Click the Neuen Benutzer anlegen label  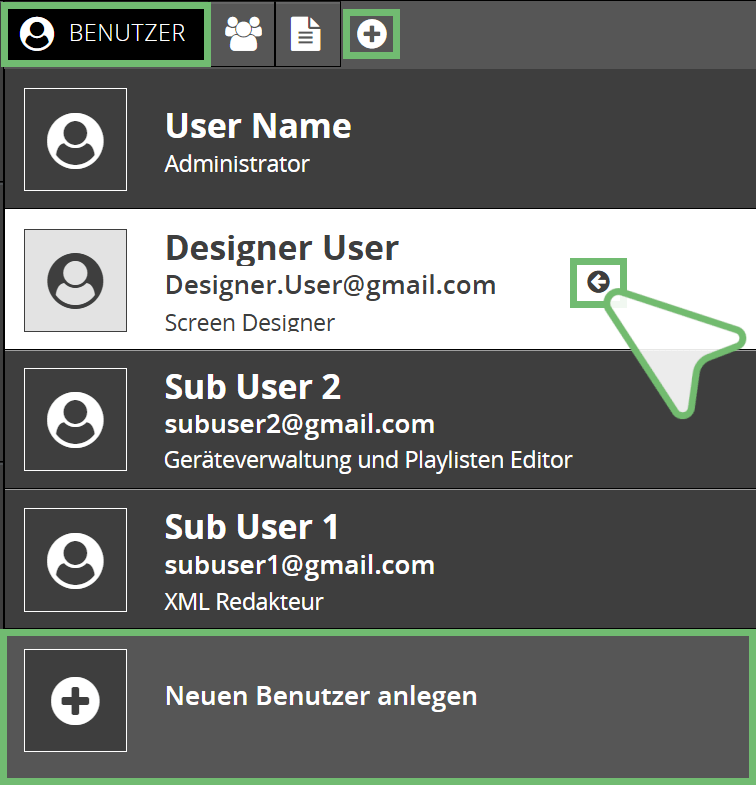coord(320,695)
